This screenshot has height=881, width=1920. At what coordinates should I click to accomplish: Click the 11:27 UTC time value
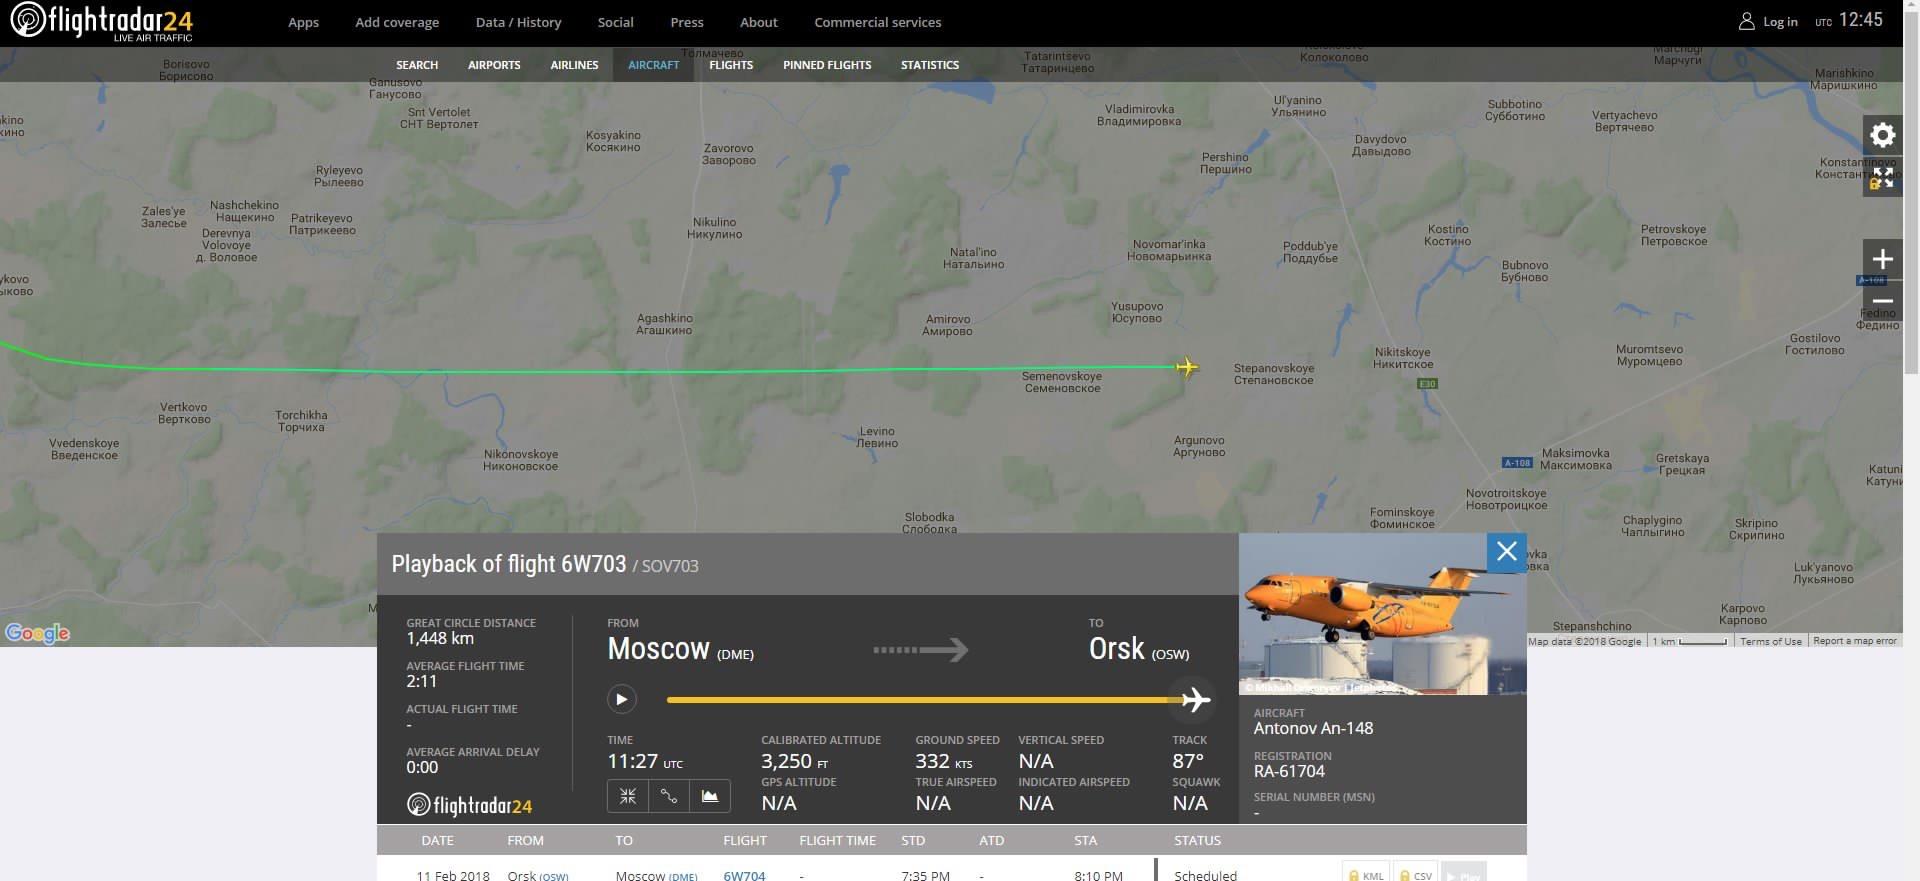pyautogui.click(x=645, y=761)
